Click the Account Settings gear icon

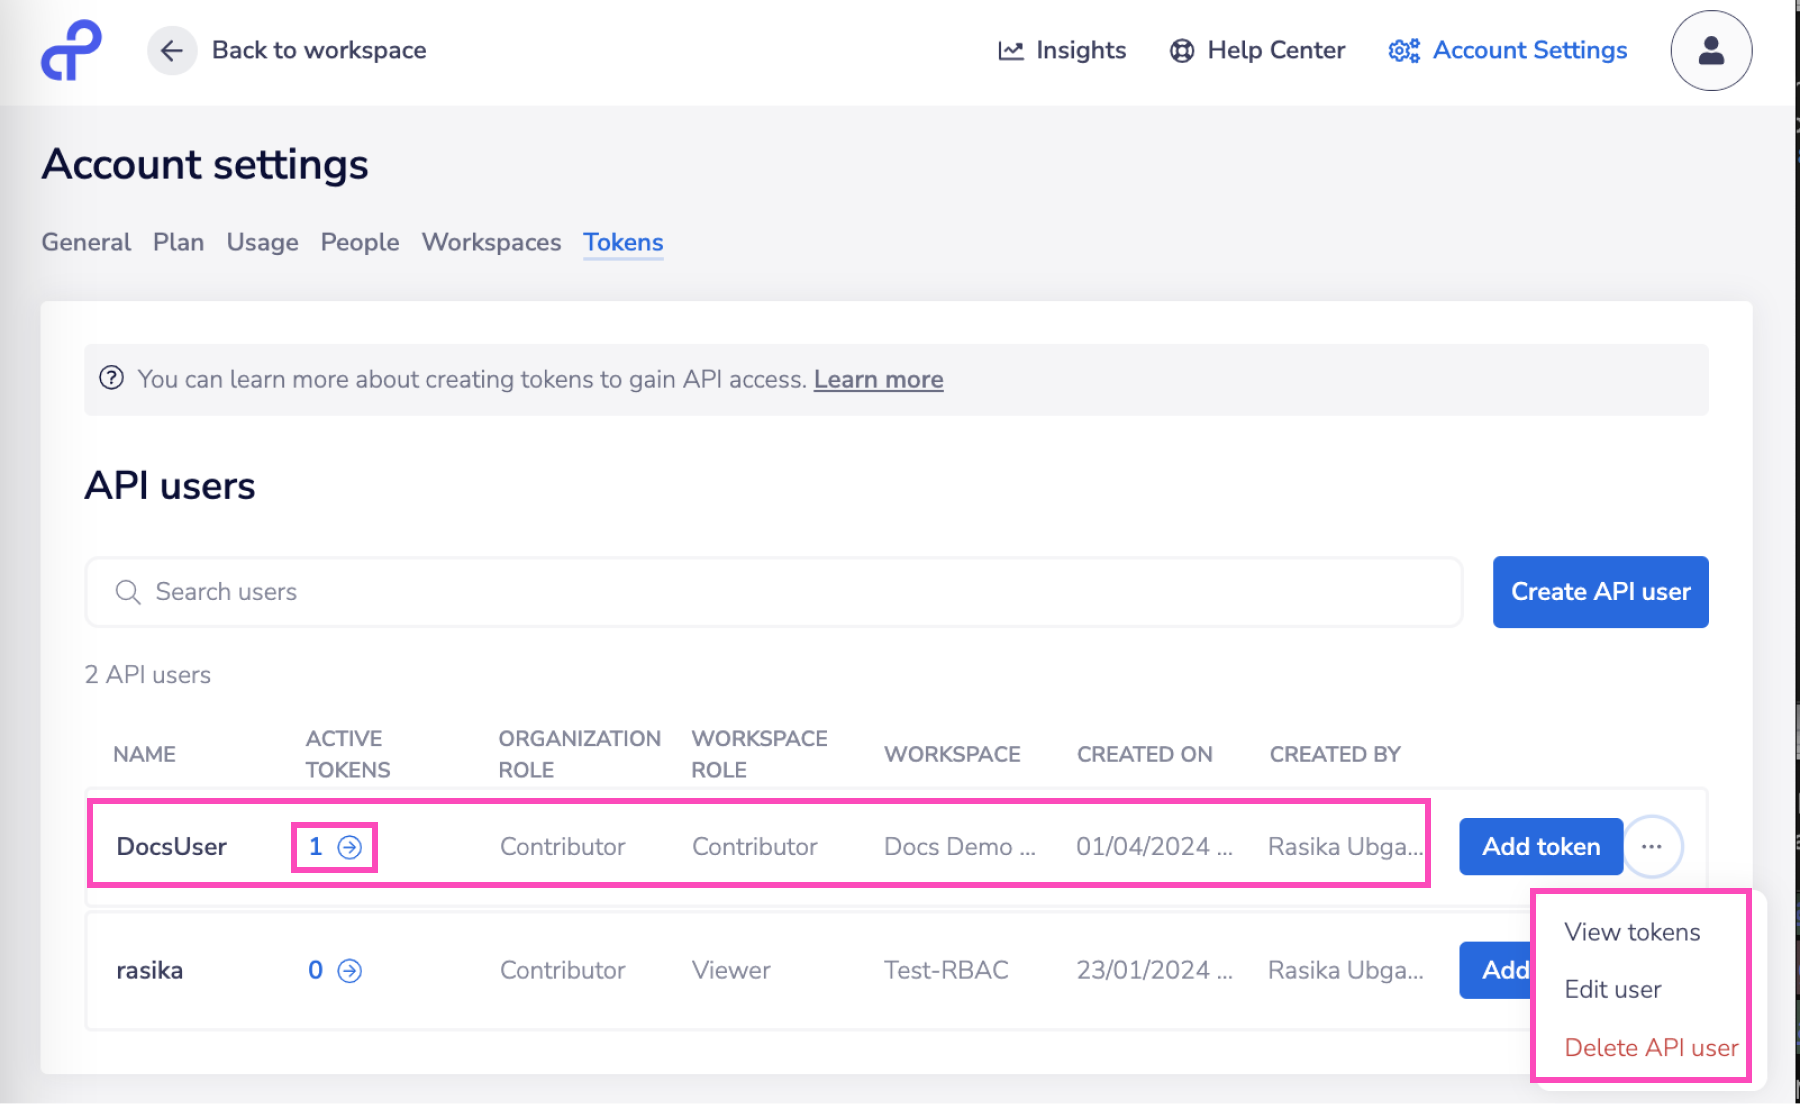click(1404, 50)
